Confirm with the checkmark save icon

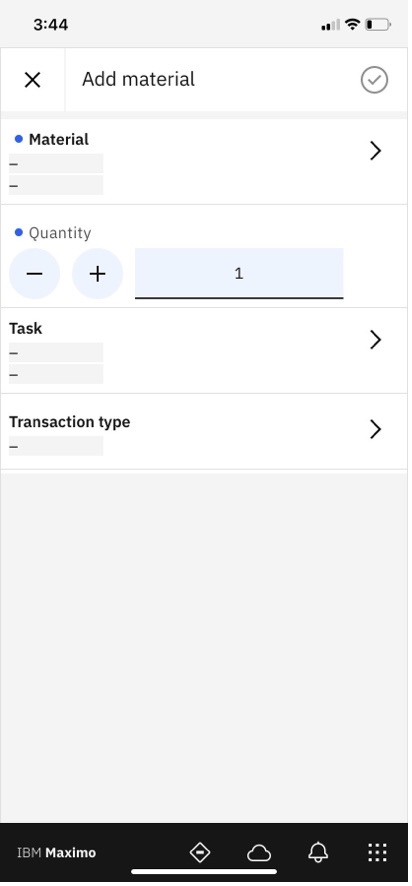point(374,80)
